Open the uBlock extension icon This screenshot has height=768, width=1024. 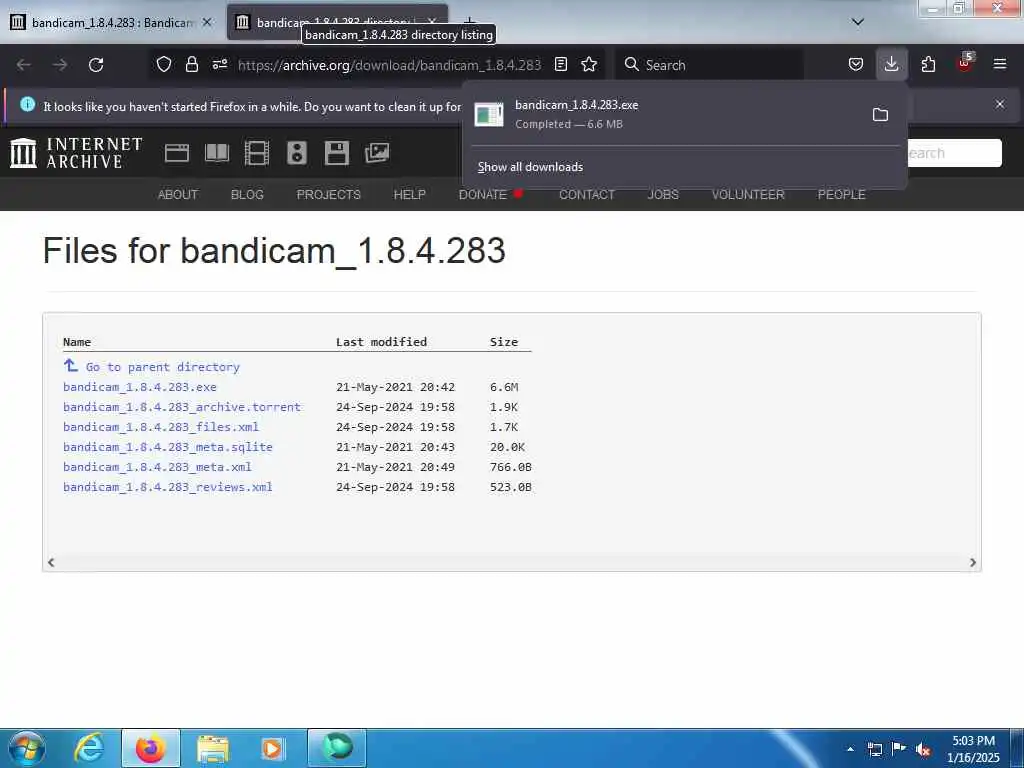(965, 63)
